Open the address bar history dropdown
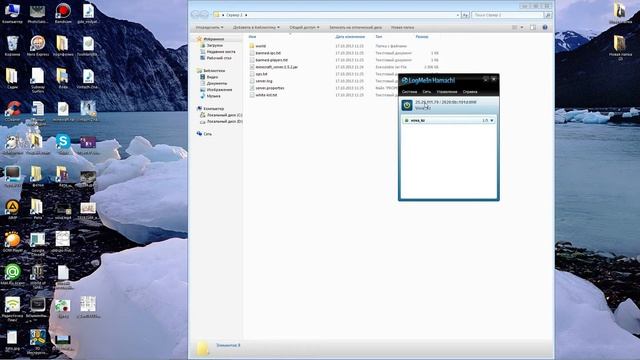640x360 pixels. pyautogui.click(x=458, y=15)
